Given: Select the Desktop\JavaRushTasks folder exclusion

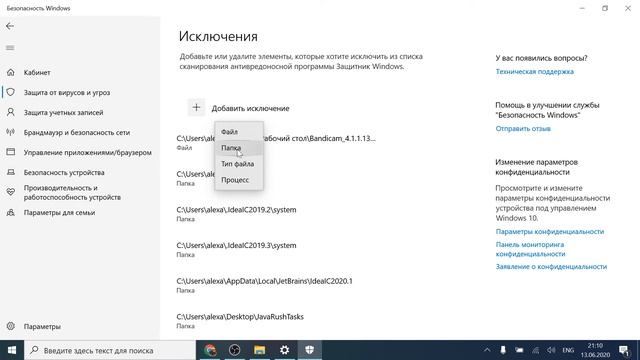Looking at the screenshot, I should click(x=240, y=320).
